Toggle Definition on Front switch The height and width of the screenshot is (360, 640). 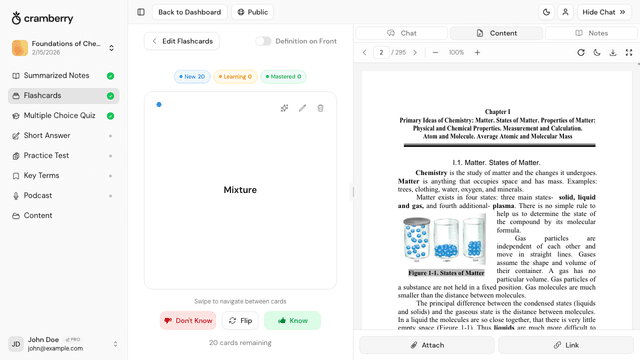click(x=263, y=41)
